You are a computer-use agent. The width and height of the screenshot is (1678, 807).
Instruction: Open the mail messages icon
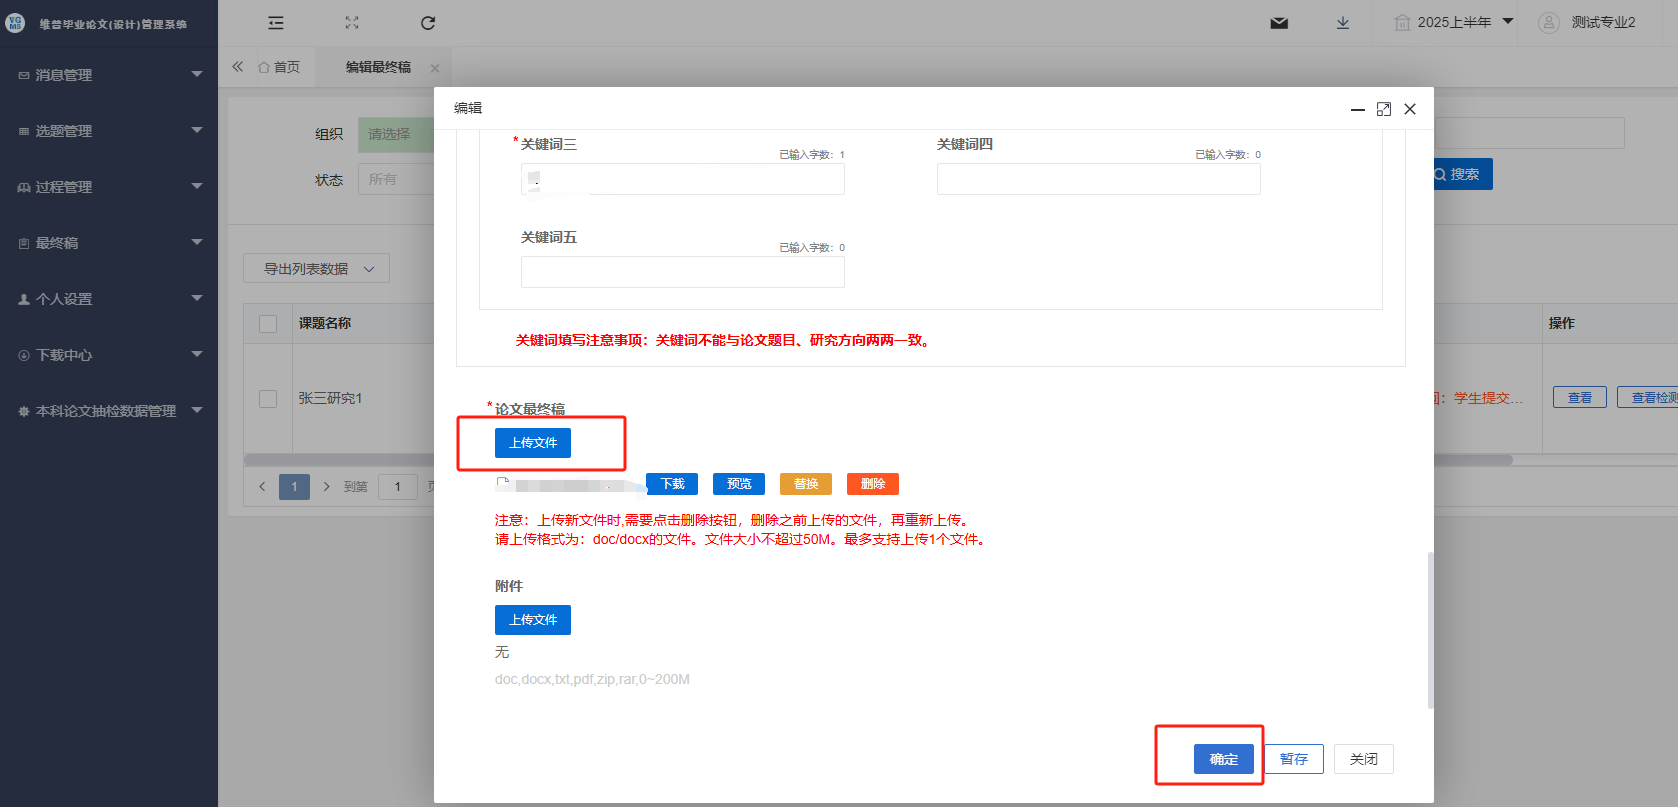(x=1279, y=23)
